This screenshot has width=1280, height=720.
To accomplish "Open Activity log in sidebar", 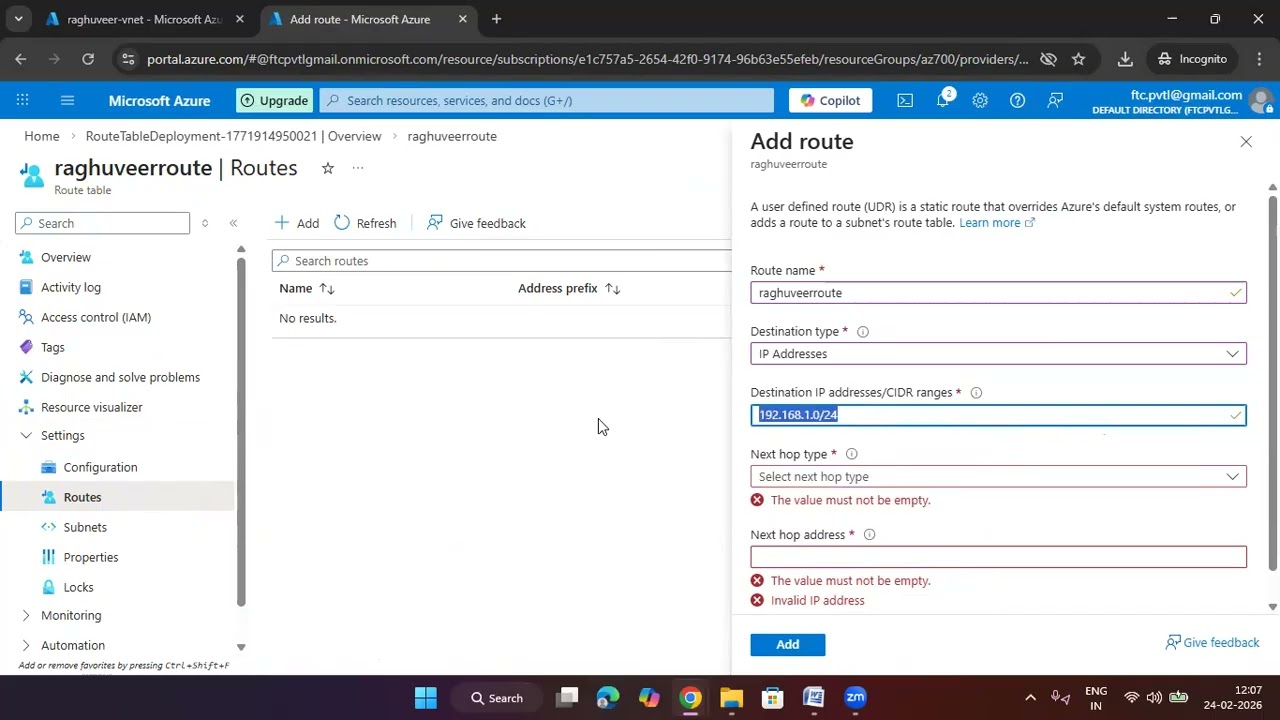I will pyautogui.click(x=71, y=287).
